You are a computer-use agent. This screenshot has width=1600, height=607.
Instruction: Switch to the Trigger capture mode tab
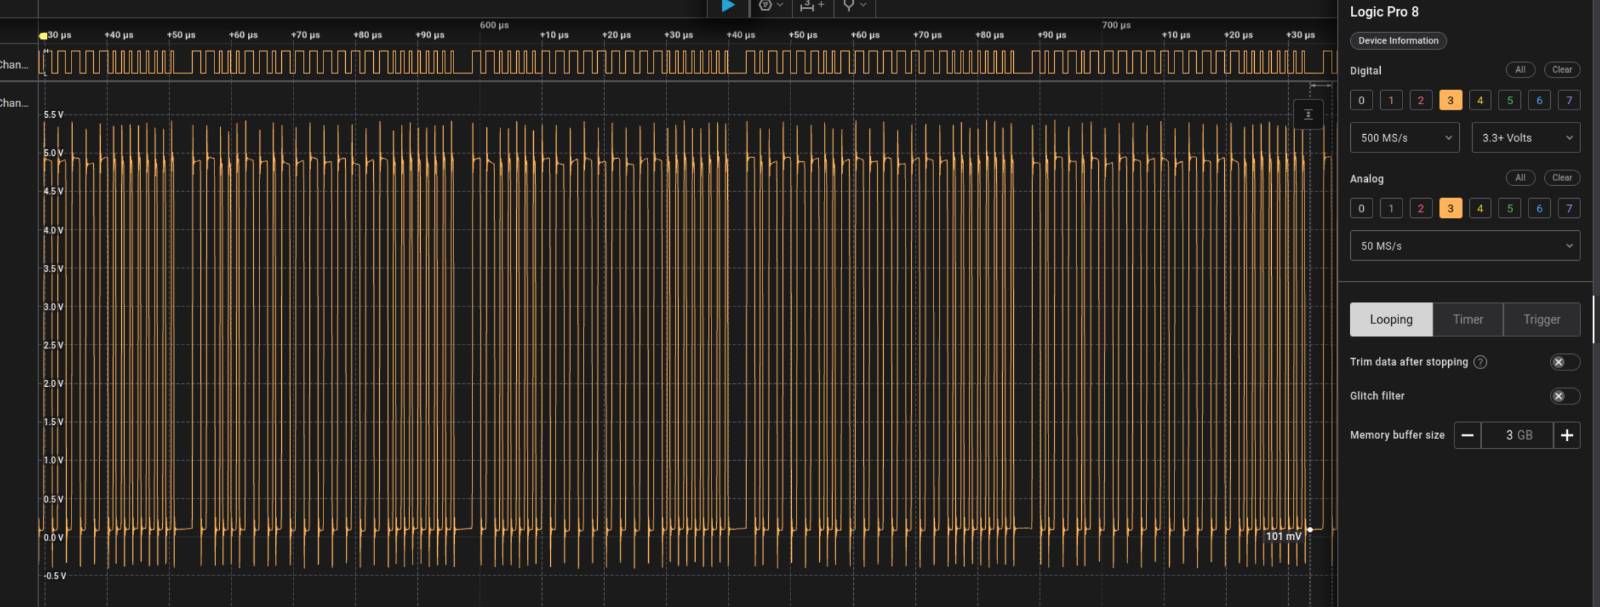click(1542, 319)
